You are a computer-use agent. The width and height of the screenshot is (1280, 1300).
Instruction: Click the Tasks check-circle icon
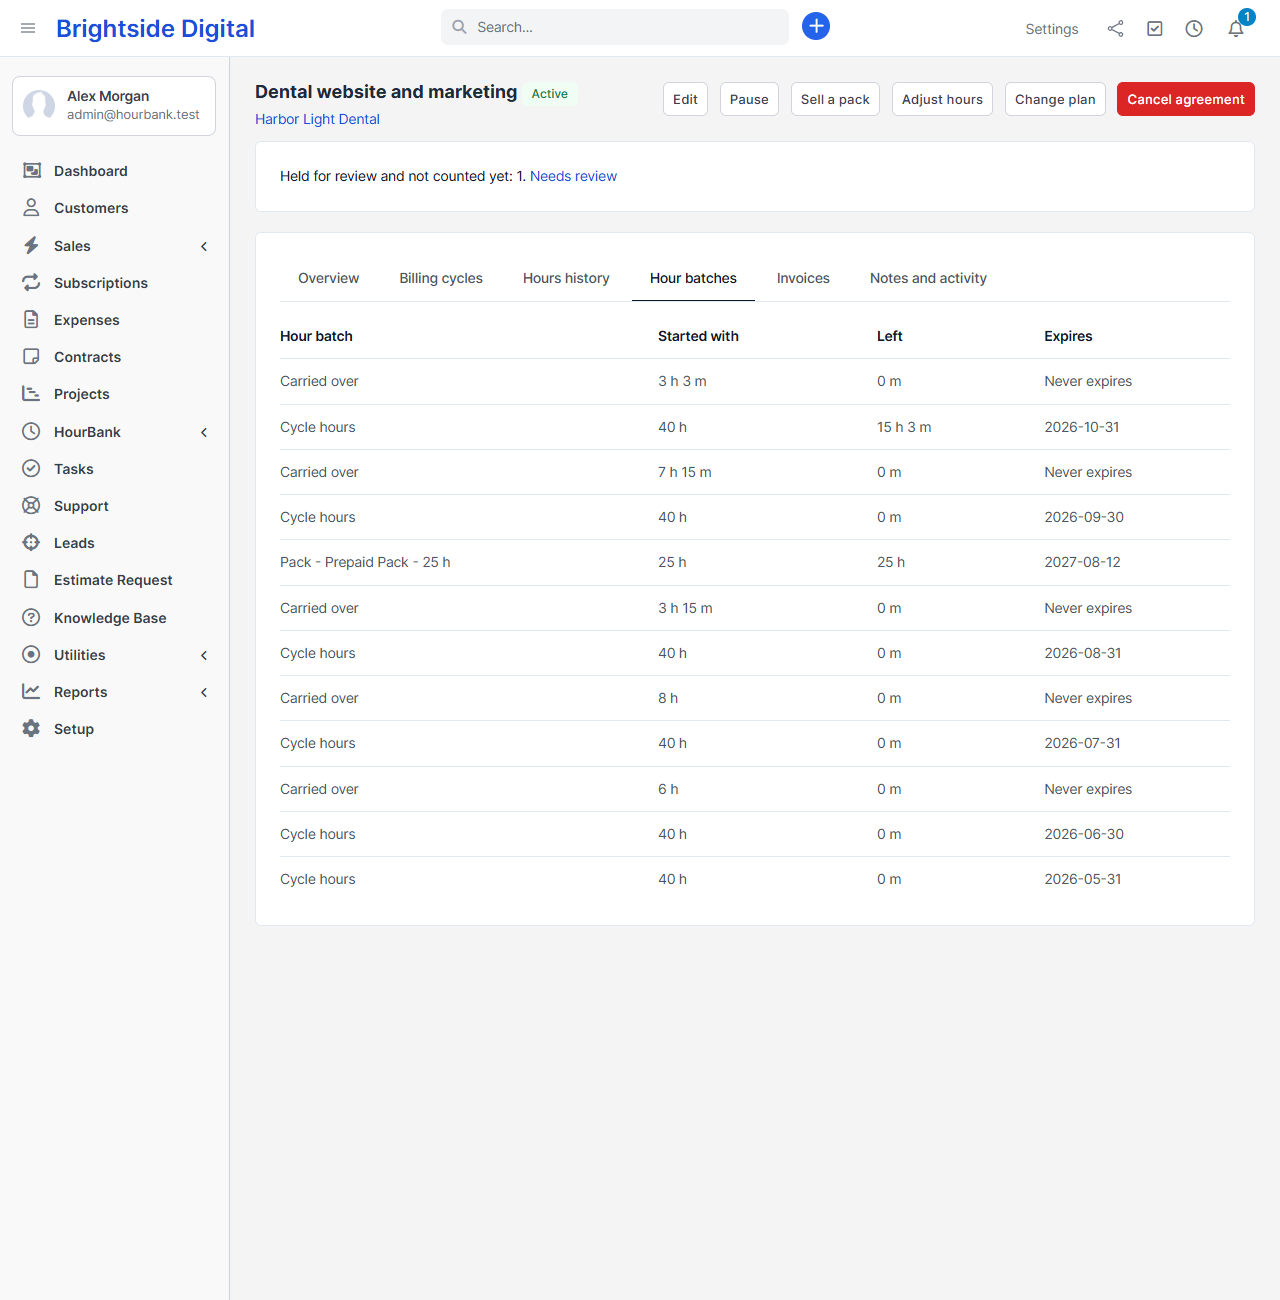(32, 469)
